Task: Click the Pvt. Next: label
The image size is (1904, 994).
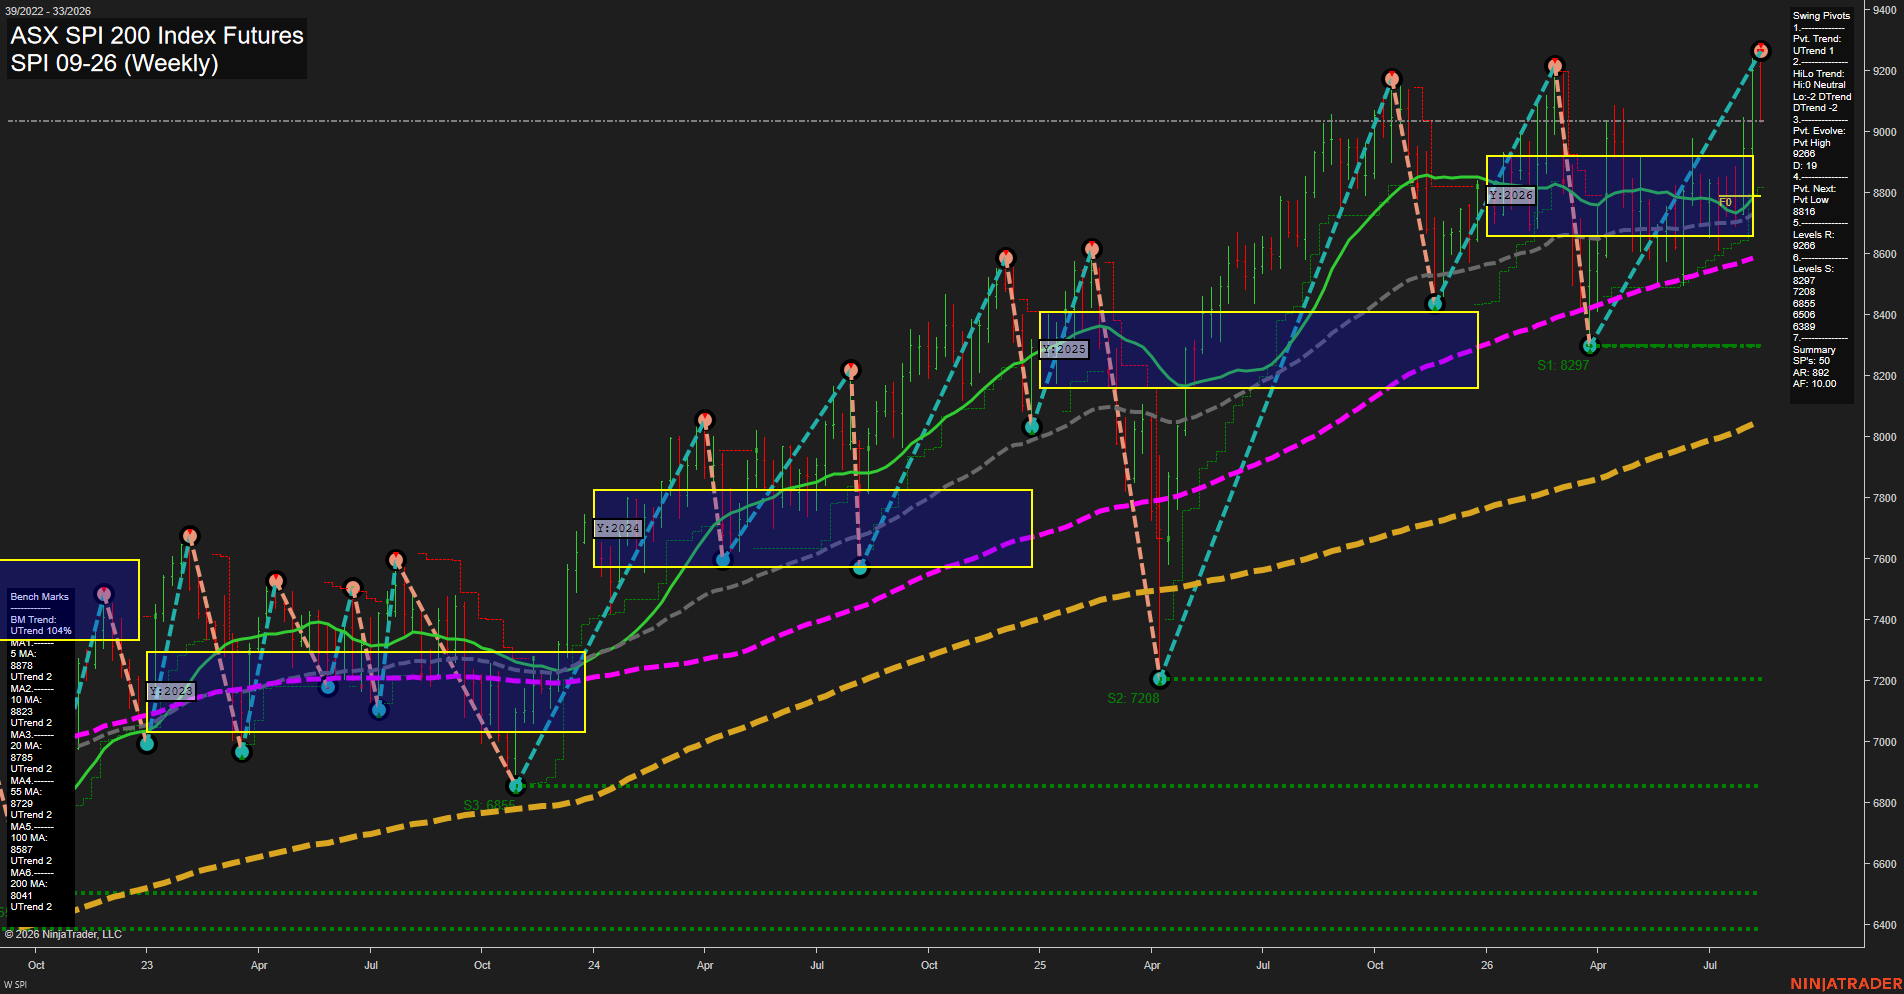Action: (1814, 189)
